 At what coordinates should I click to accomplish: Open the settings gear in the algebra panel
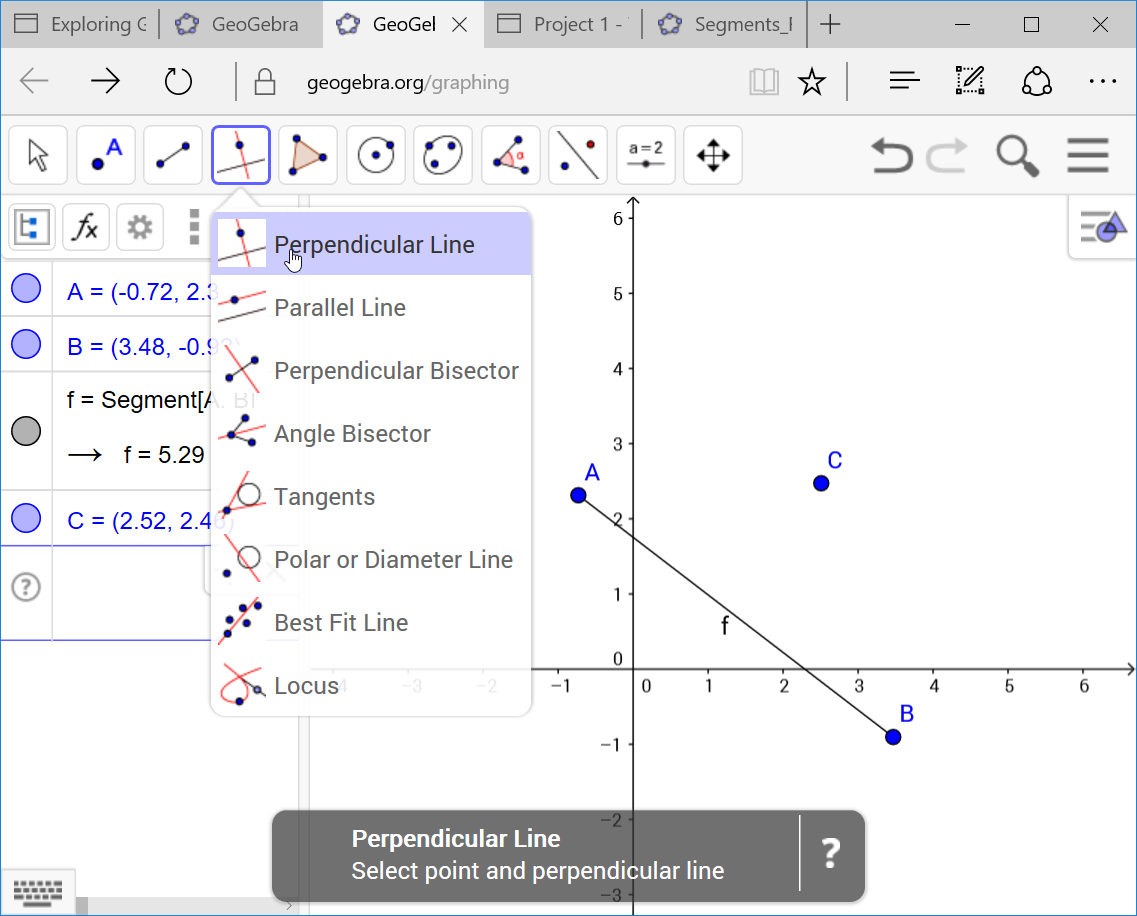click(x=139, y=227)
